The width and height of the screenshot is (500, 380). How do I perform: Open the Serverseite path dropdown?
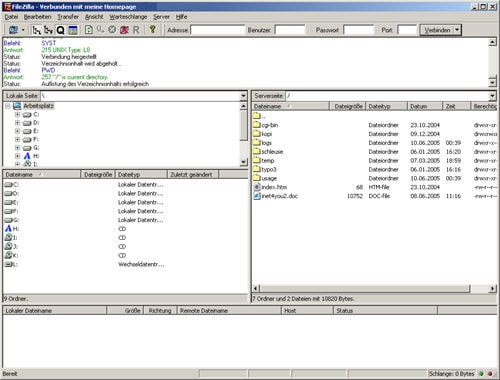coord(492,96)
